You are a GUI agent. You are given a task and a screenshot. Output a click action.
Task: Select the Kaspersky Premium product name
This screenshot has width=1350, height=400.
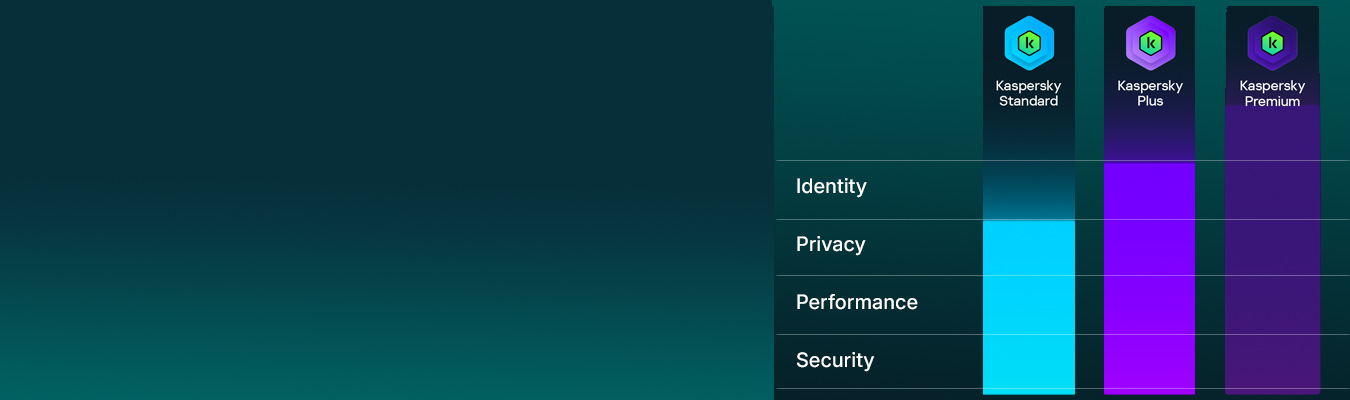tap(1272, 94)
